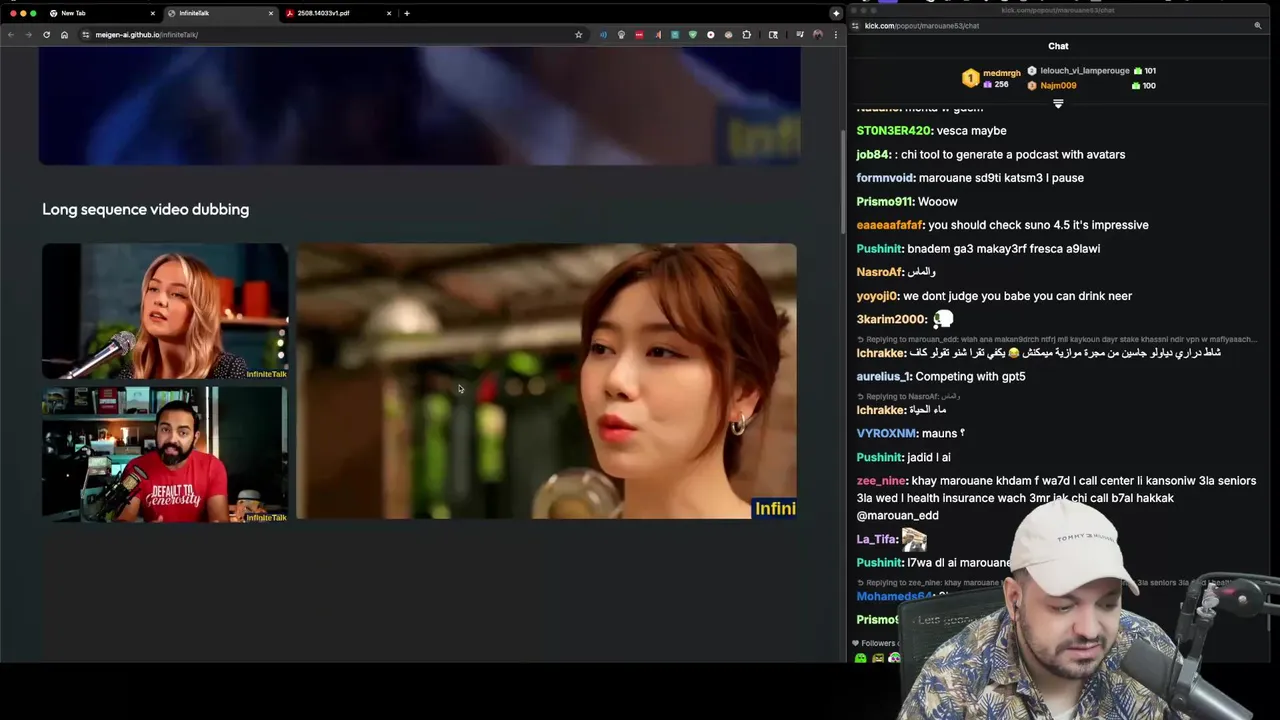Open ST0N3ER420 username in chat
1280x720 pixels.
[x=894, y=131]
